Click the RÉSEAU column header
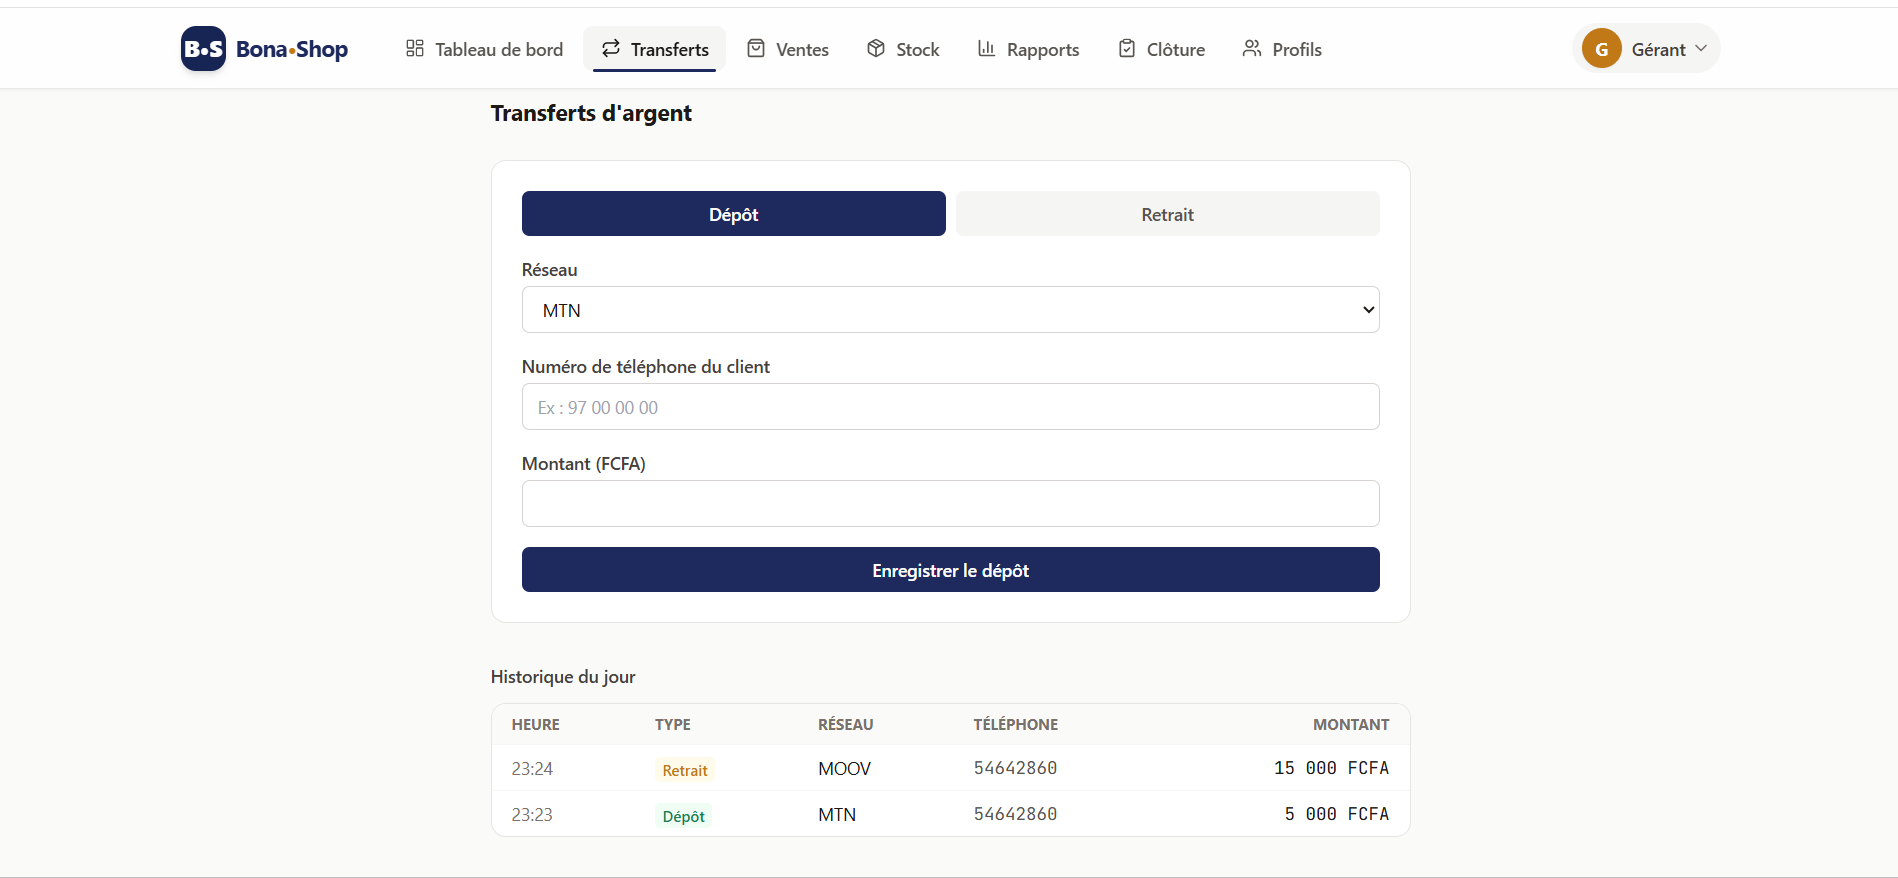 (846, 725)
